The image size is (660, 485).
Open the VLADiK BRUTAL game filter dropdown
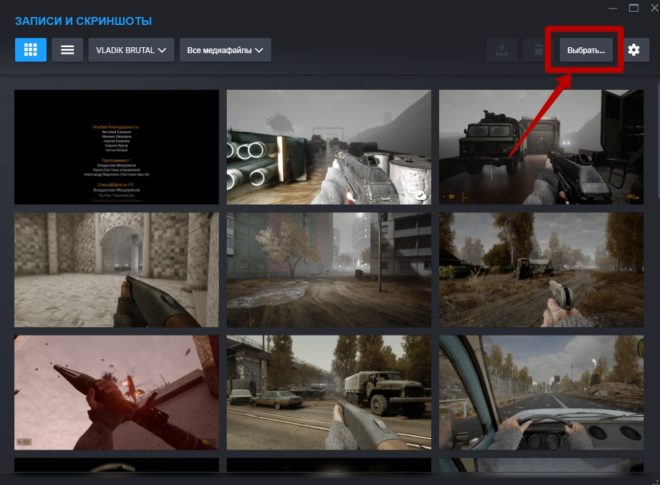click(131, 50)
